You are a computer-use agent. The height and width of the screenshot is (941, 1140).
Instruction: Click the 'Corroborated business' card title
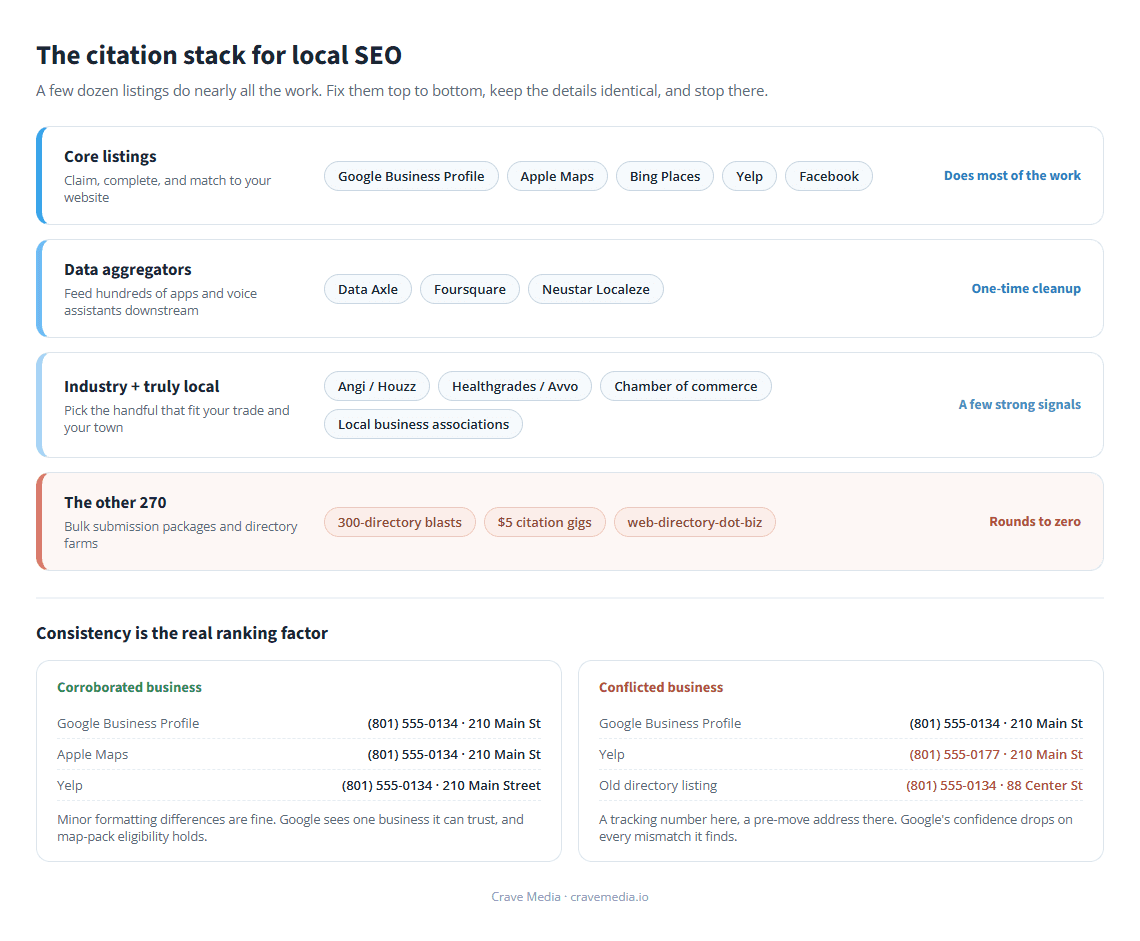(x=129, y=687)
